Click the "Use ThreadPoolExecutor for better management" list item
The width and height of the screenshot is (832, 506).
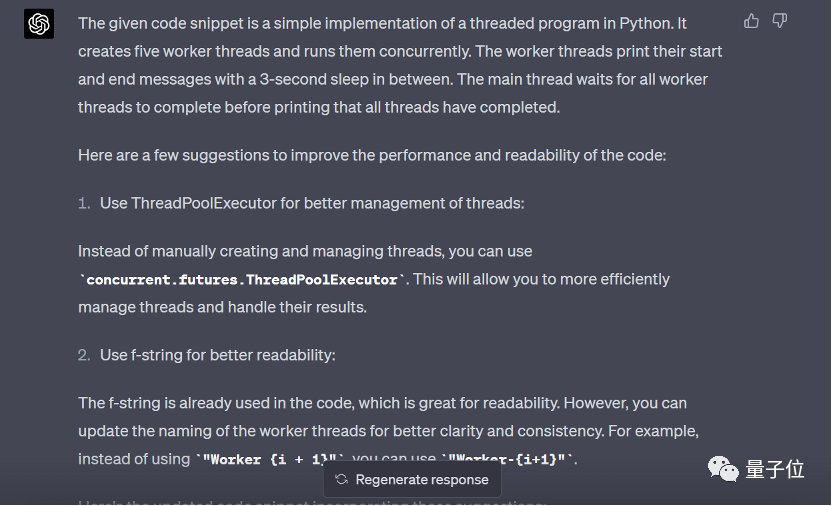(x=312, y=203)
